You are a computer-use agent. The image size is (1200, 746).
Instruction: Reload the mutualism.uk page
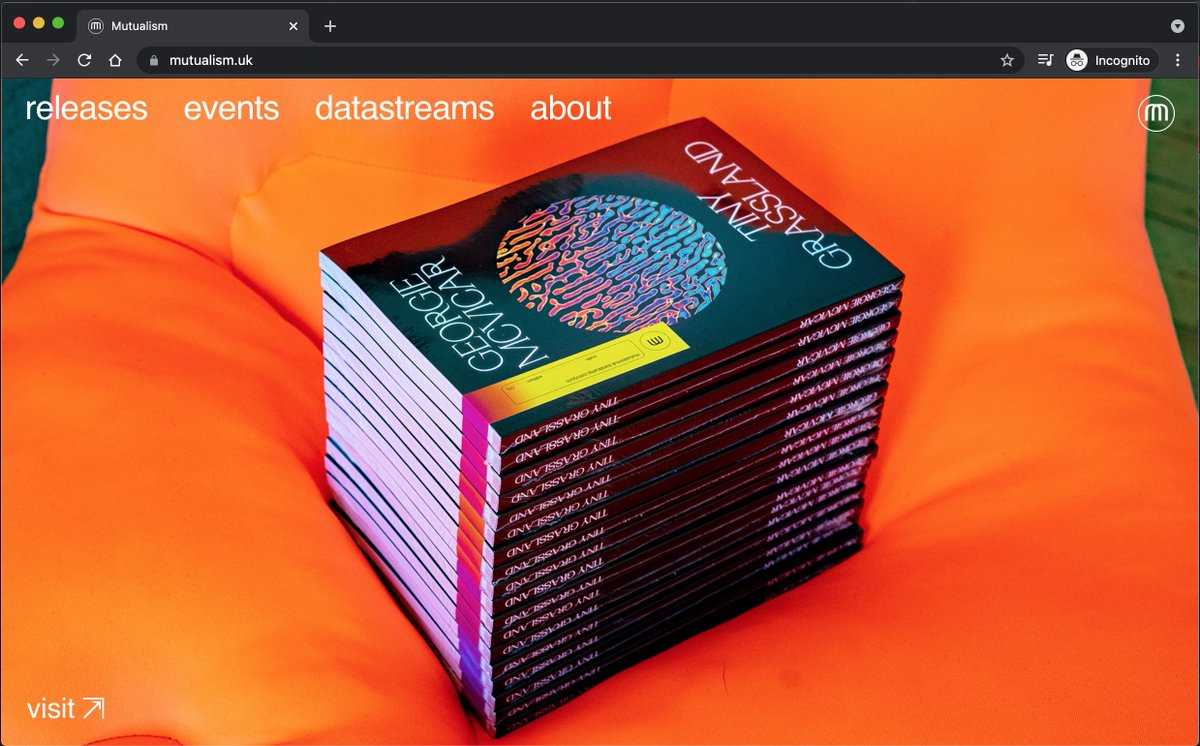[x=84, y=60]
